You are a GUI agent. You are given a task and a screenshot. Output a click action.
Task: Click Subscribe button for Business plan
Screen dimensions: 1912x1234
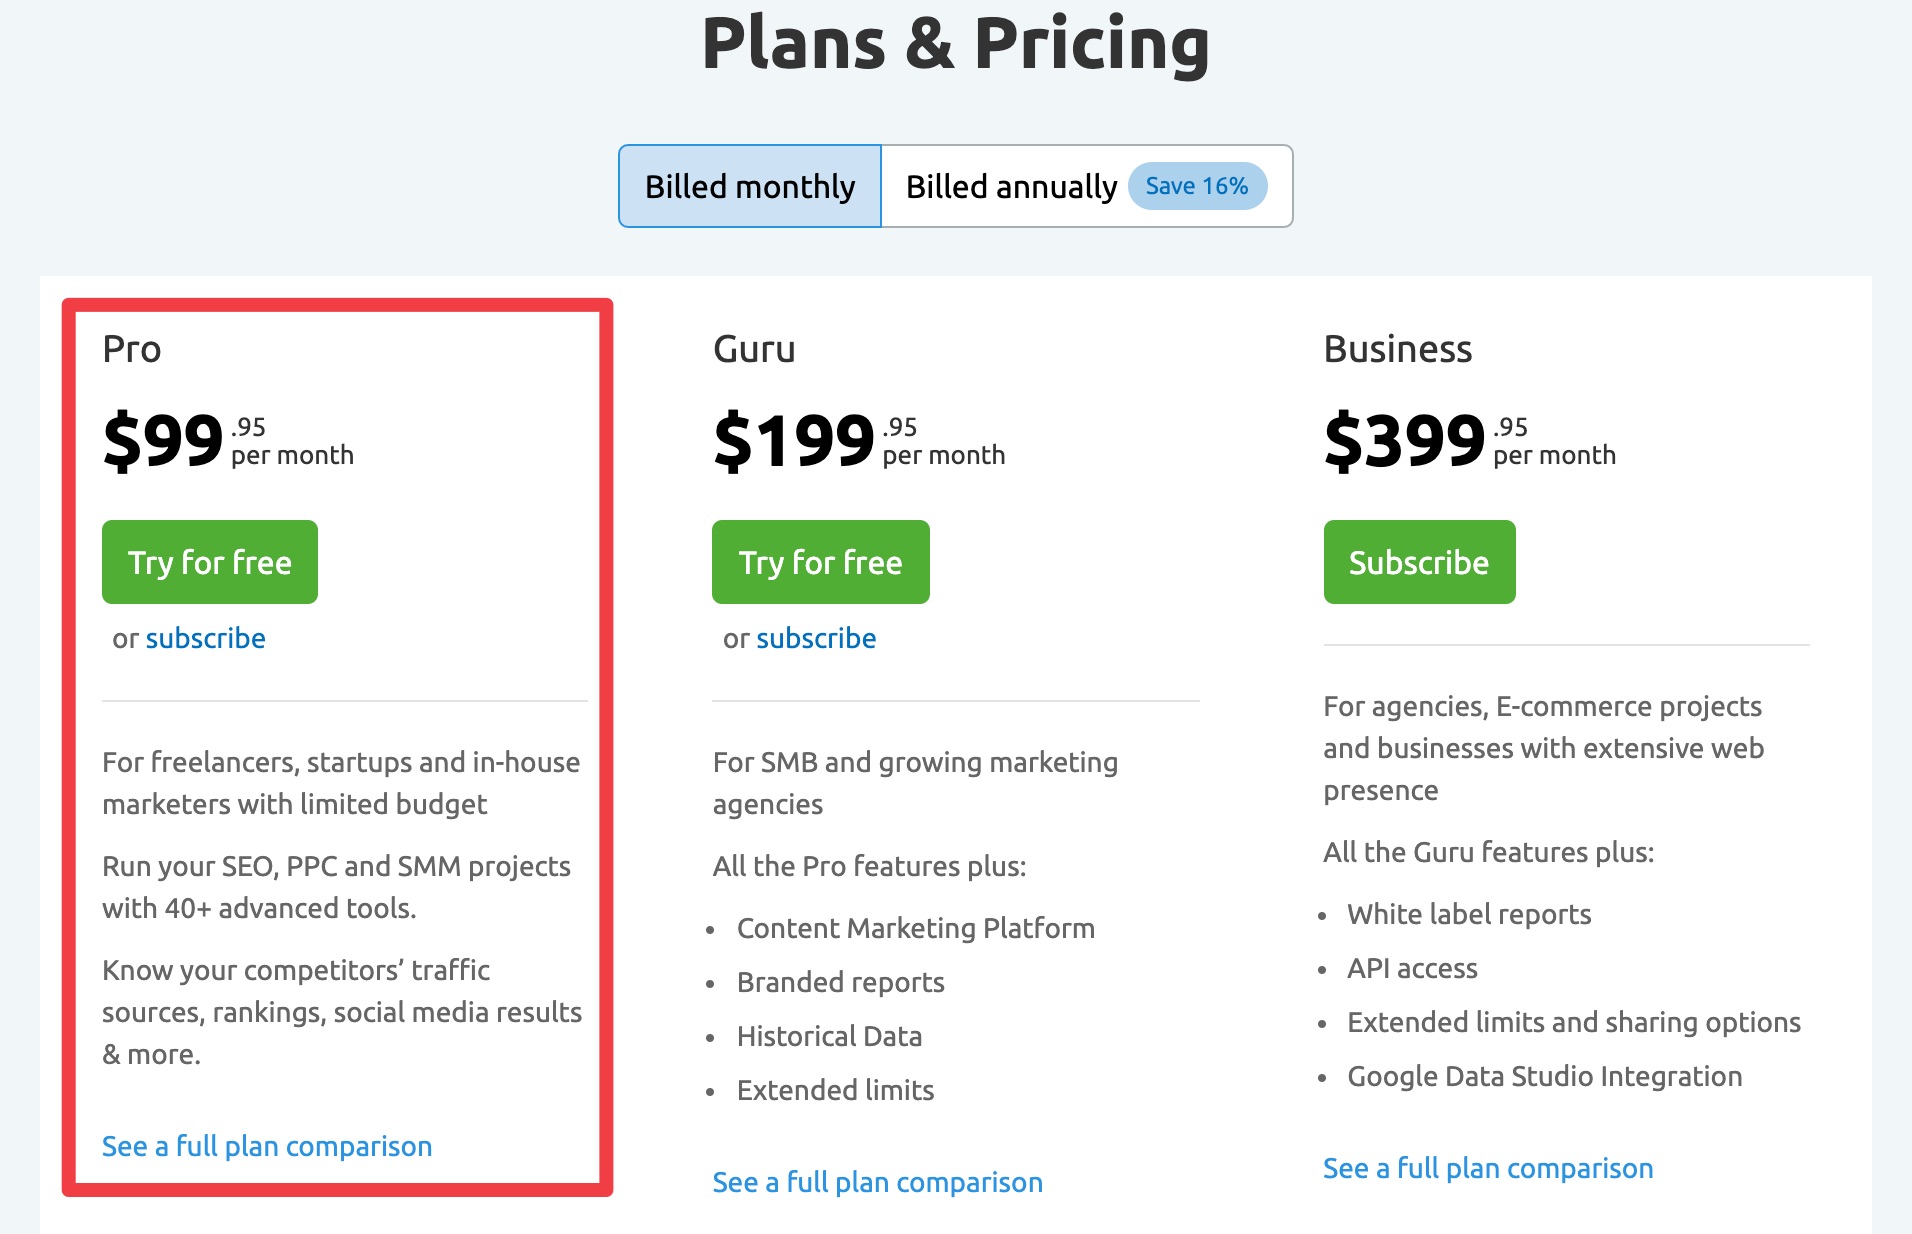pyautogui.click(x=1419, y=562)
